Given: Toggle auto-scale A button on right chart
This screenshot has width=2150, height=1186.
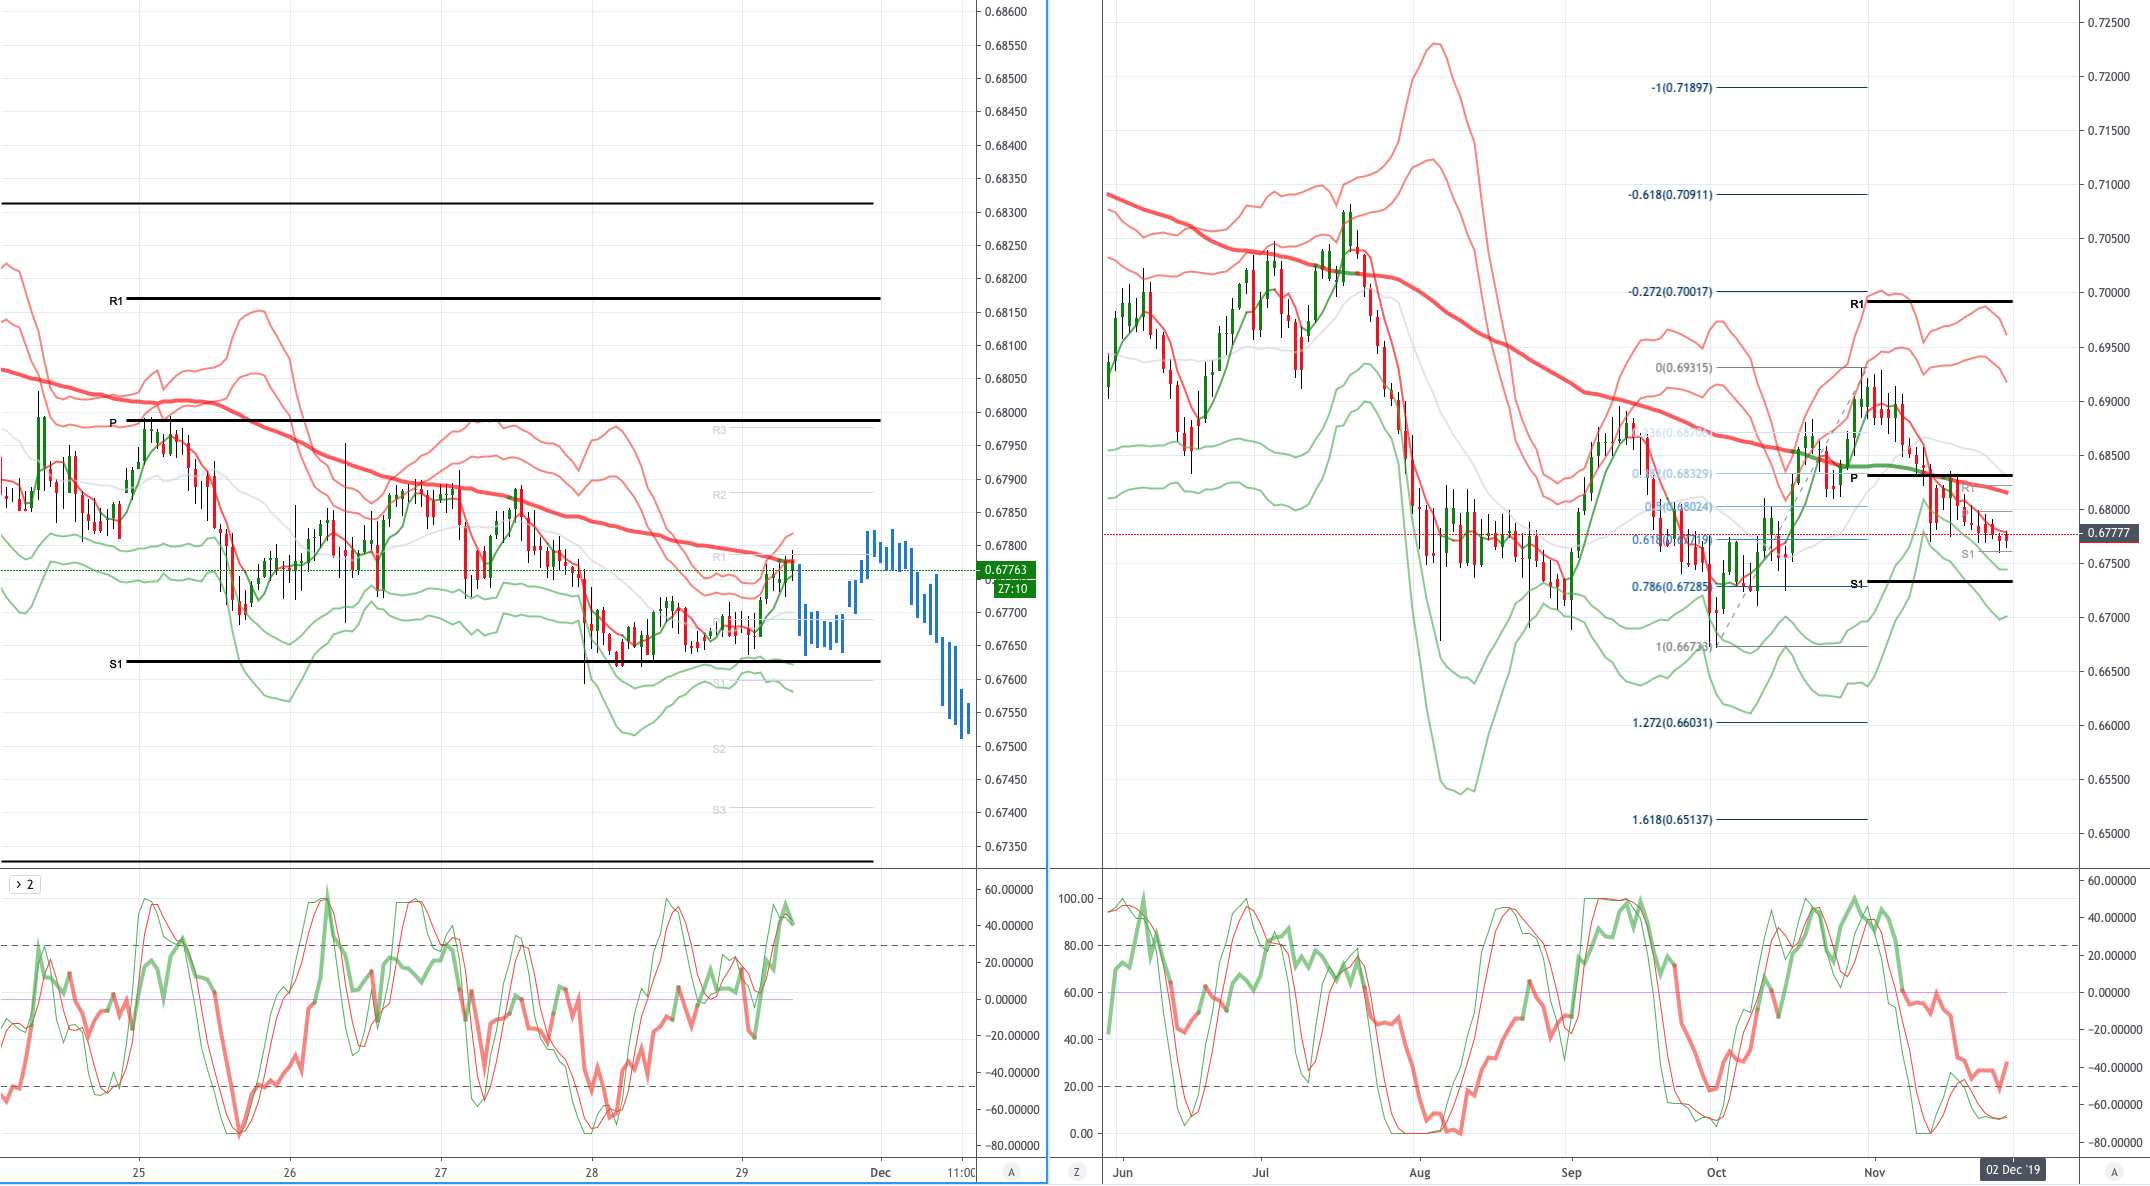Looking at the screenshot, I should point(2113,1172).
